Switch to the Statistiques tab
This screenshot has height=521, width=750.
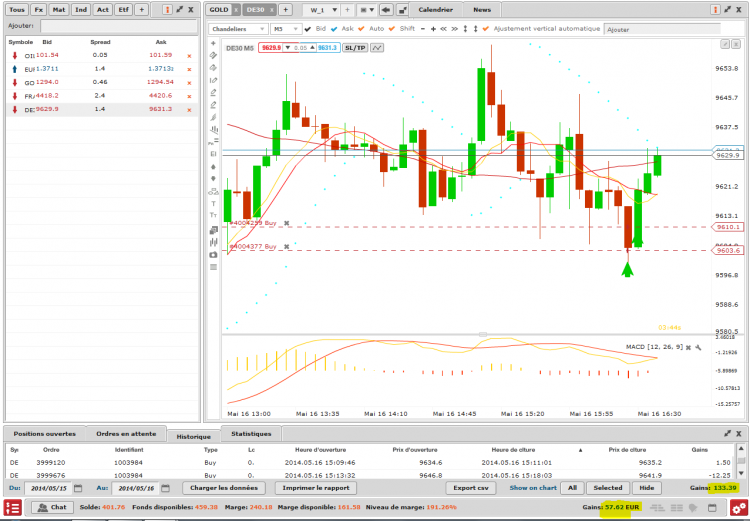(x=251, y=434)
